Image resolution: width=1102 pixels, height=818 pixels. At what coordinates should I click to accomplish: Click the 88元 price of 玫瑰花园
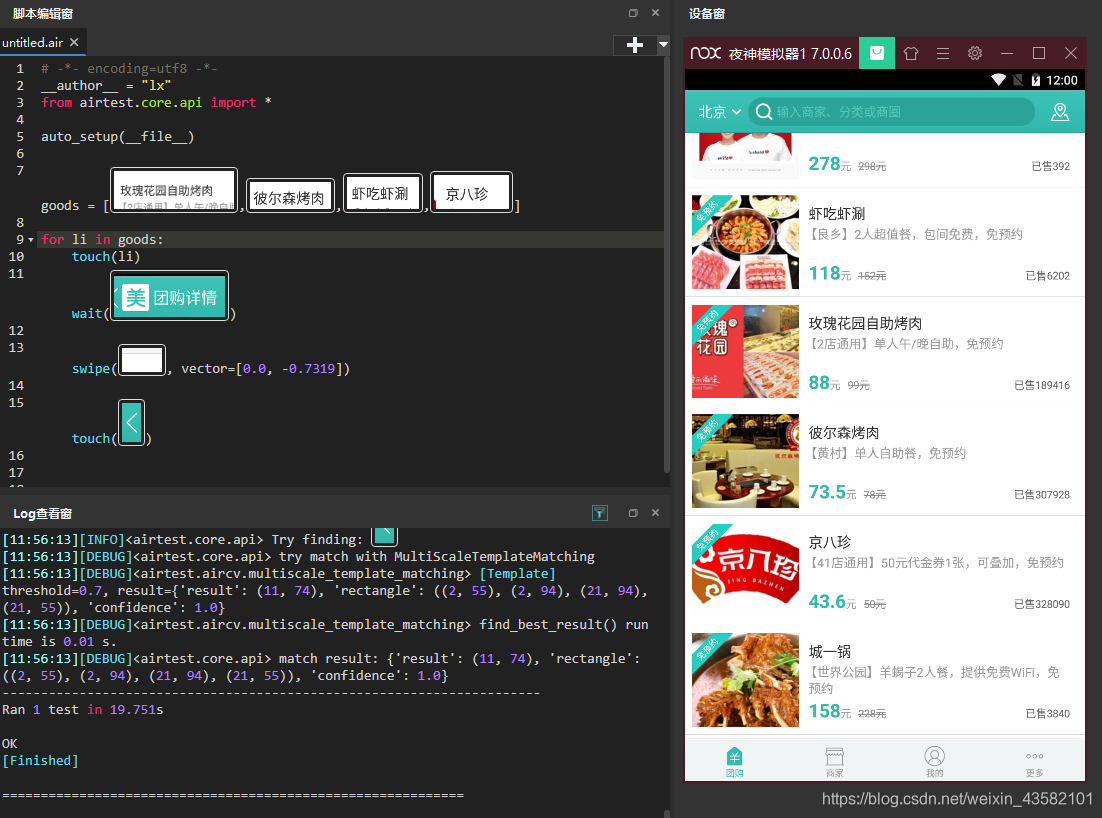point(824,383)
